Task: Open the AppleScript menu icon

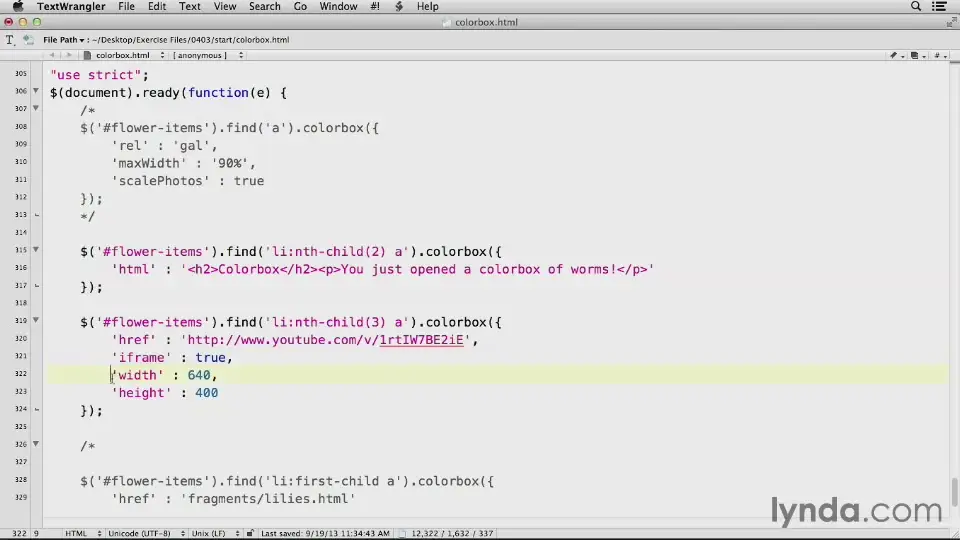Action: [399, 6]
